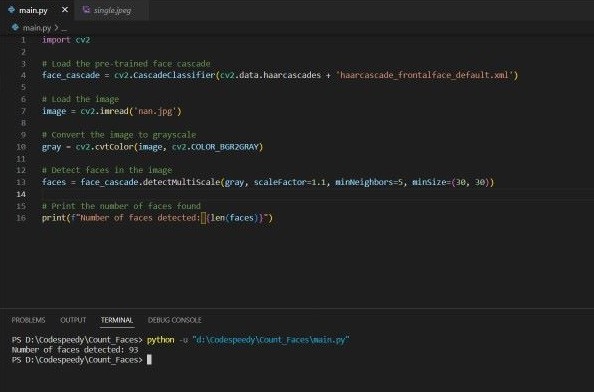Click the main.py path link in terminal
Screen dimensions: 594x392
(271, 340)
